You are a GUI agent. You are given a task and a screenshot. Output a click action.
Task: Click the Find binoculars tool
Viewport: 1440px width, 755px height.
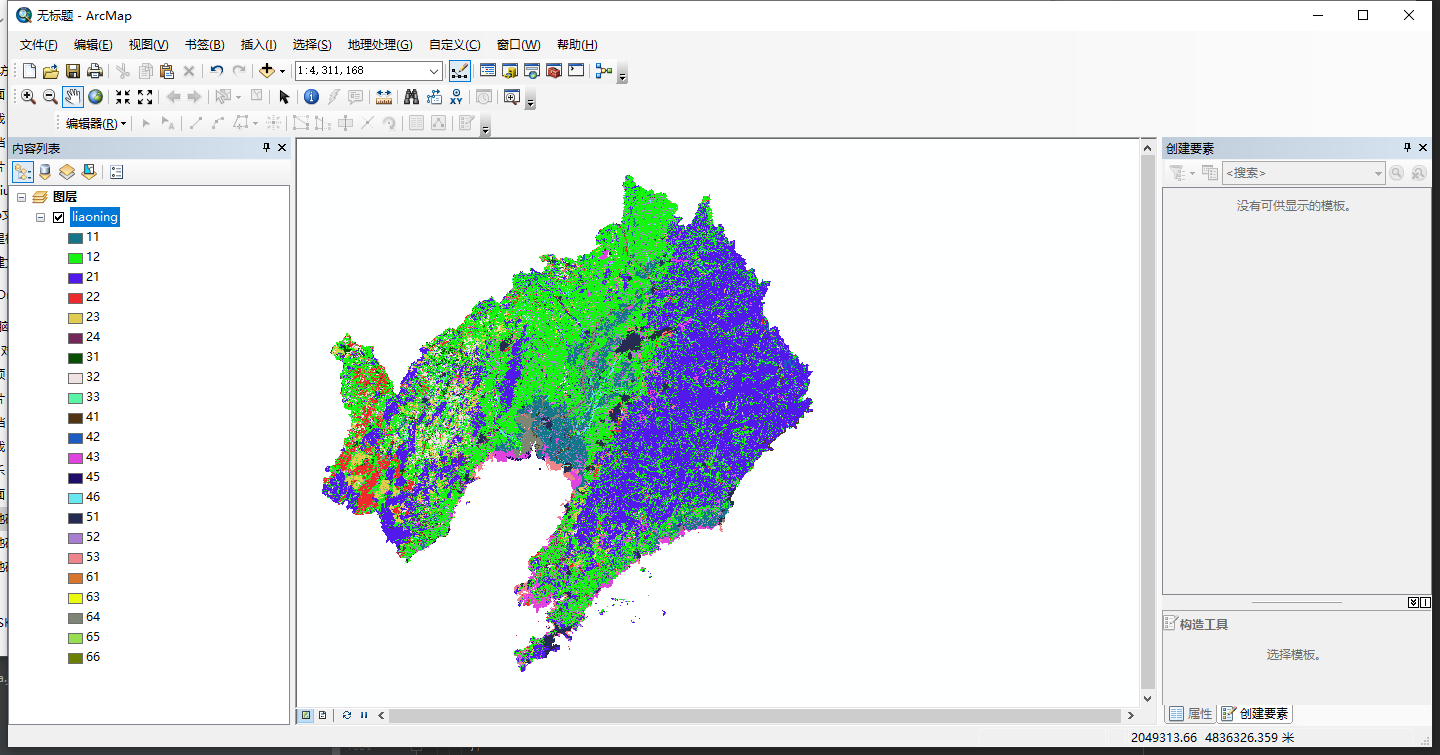412,96
